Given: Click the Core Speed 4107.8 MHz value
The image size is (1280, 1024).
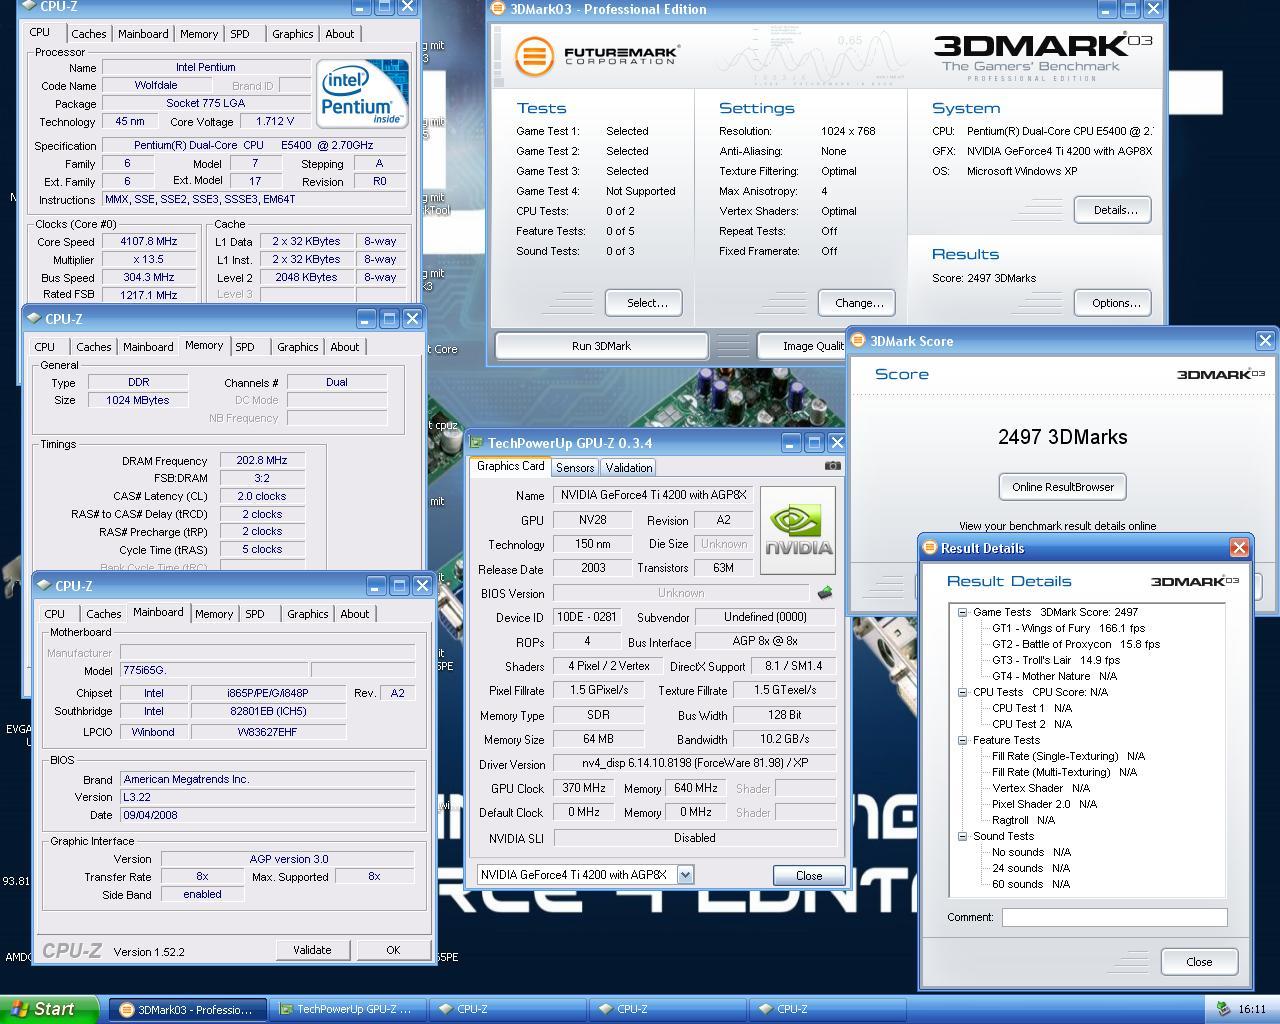Looking at the screenshot, I should click(x=149, y=241).
